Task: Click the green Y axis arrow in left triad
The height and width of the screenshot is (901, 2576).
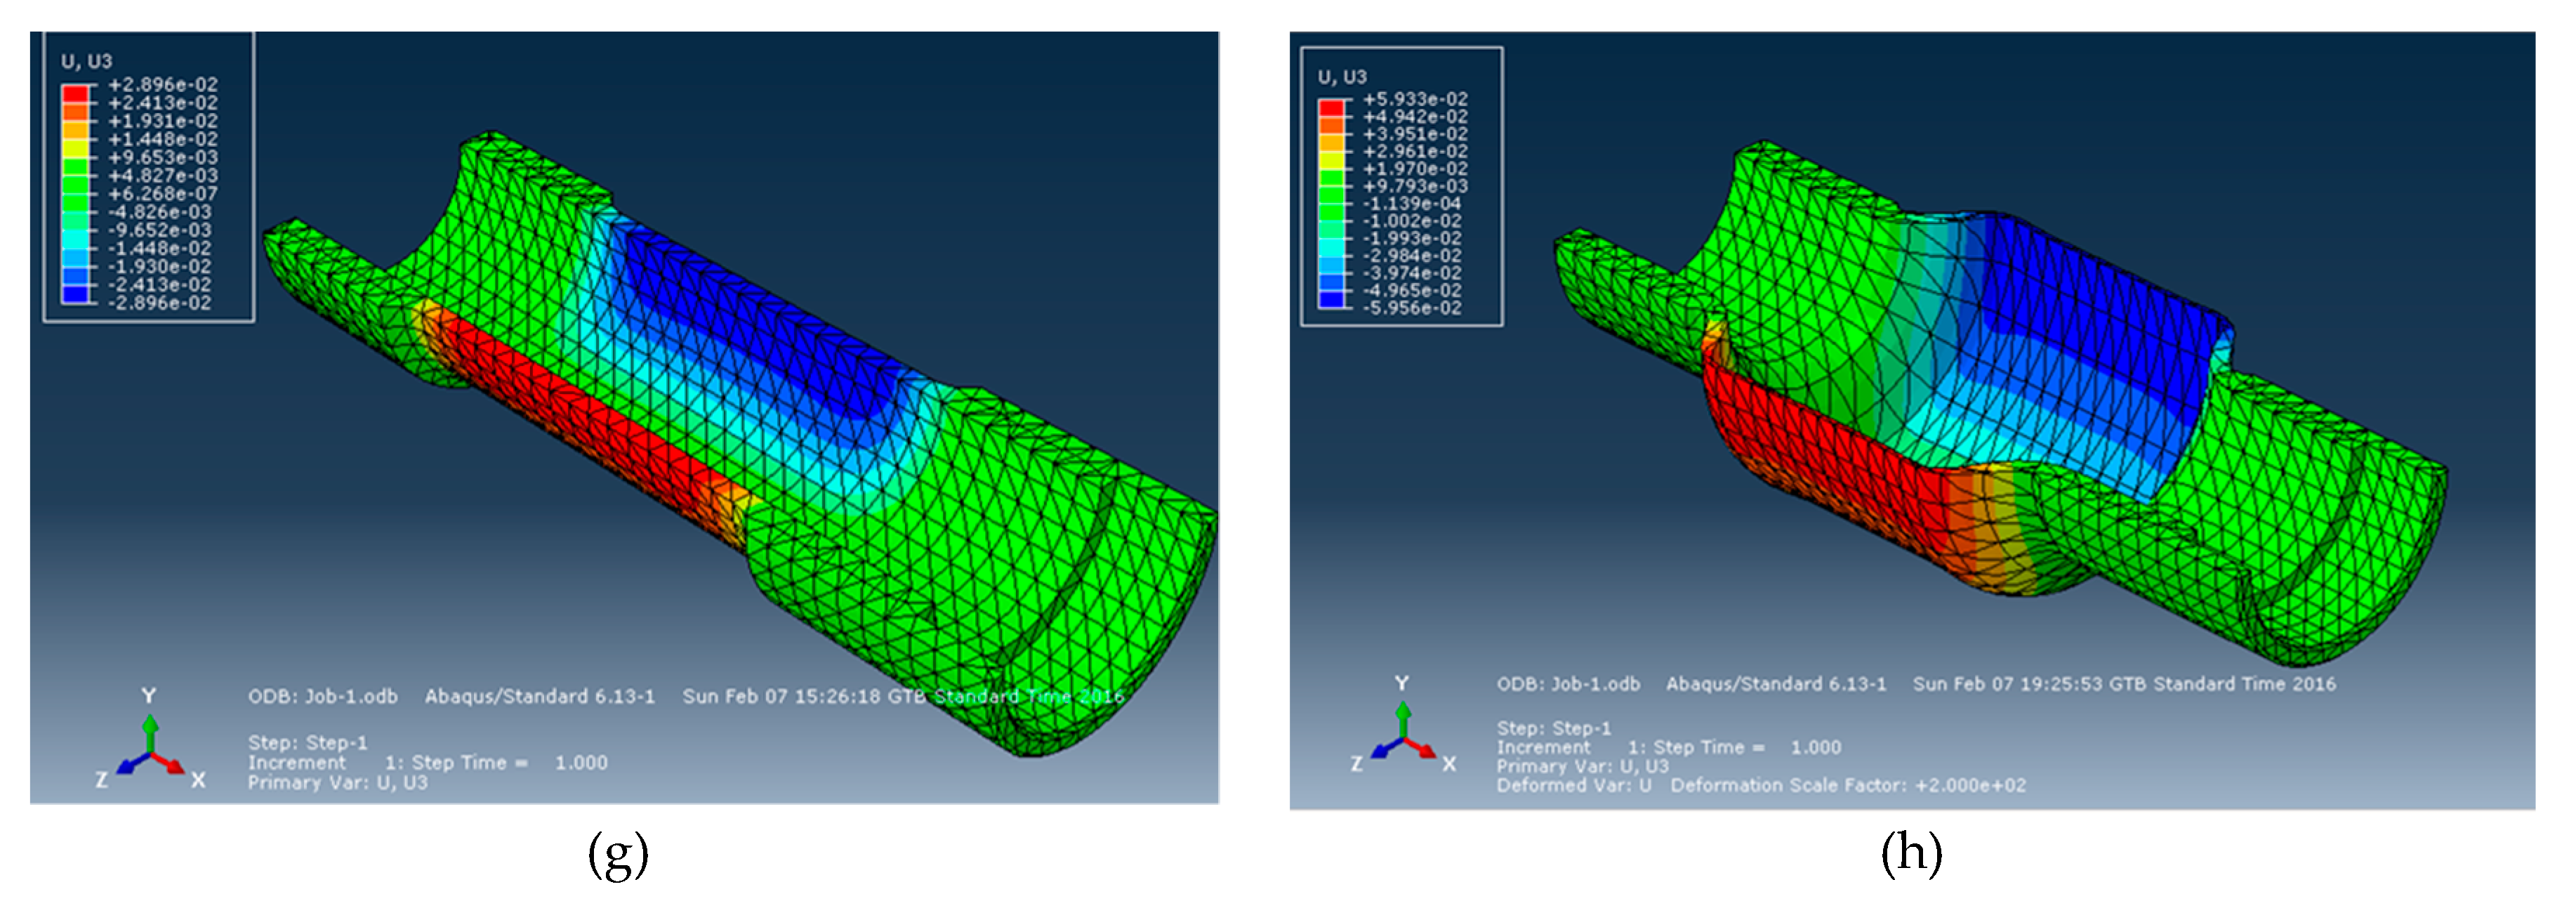Action: (x=150, y=730)
